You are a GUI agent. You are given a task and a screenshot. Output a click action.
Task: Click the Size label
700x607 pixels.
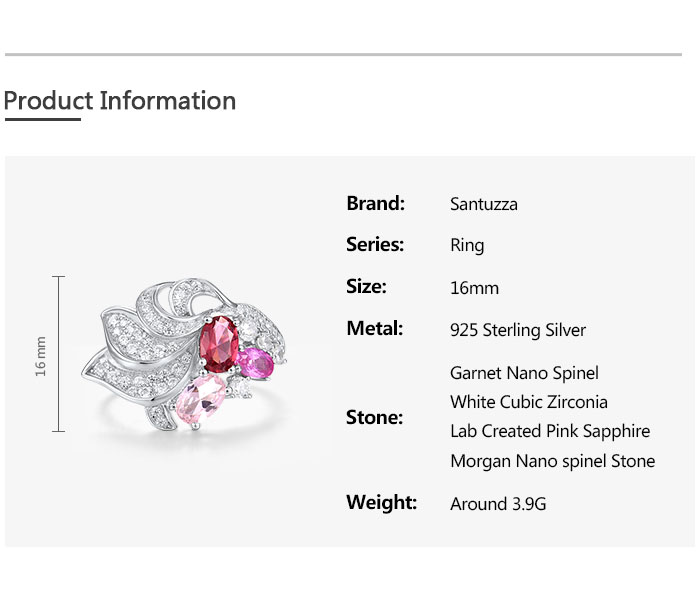click(x=366, y=287)
